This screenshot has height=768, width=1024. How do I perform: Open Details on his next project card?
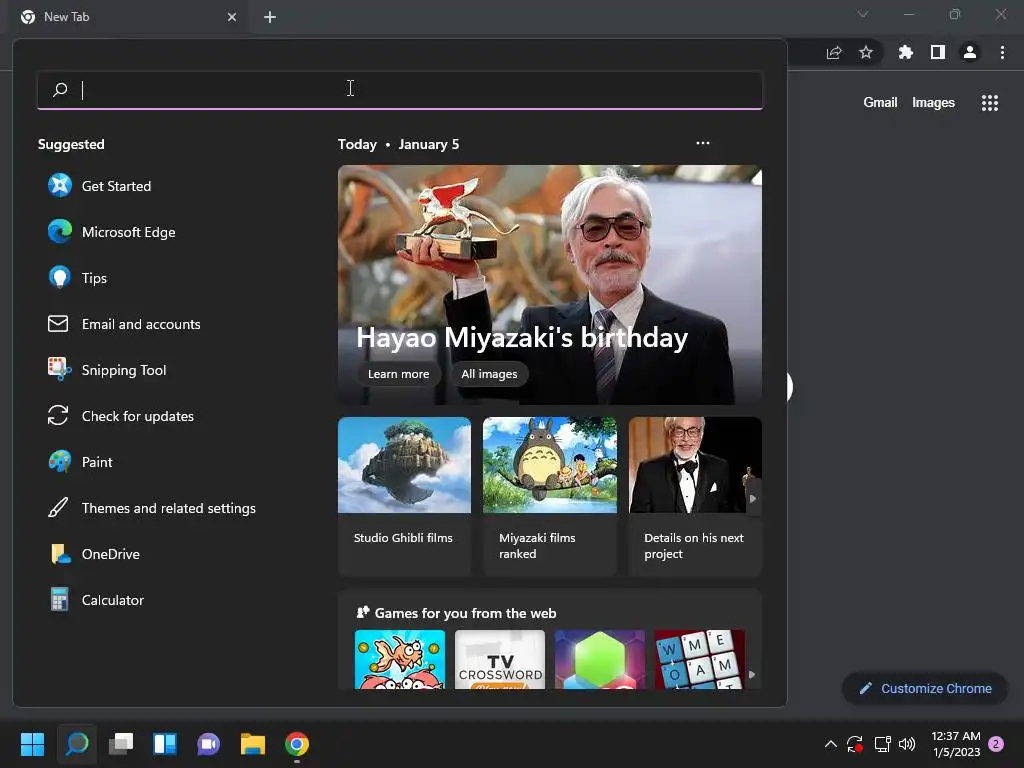click(x=695, y=496)
